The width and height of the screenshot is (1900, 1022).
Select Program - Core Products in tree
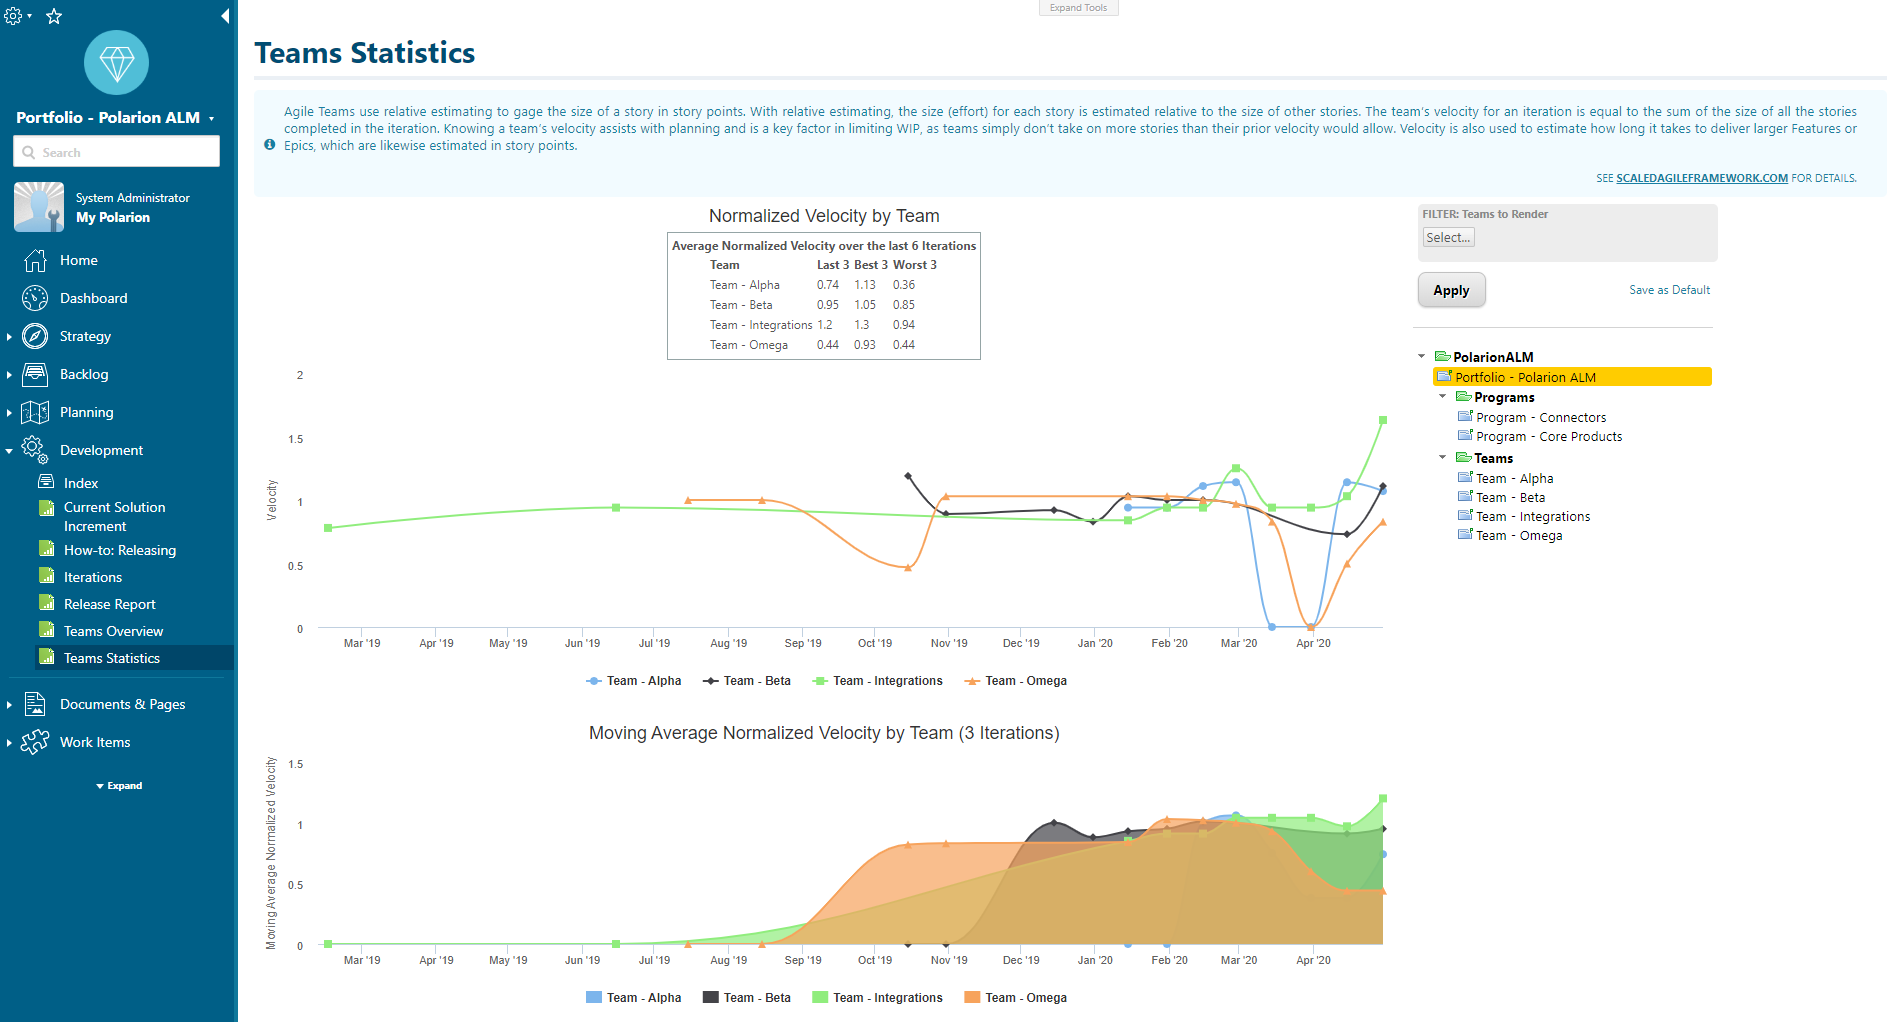pos(1549,437)
